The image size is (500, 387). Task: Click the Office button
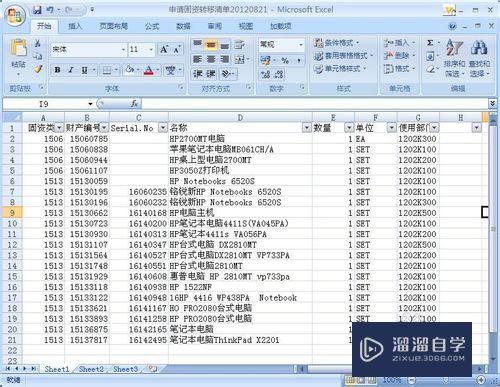(15, 16)
